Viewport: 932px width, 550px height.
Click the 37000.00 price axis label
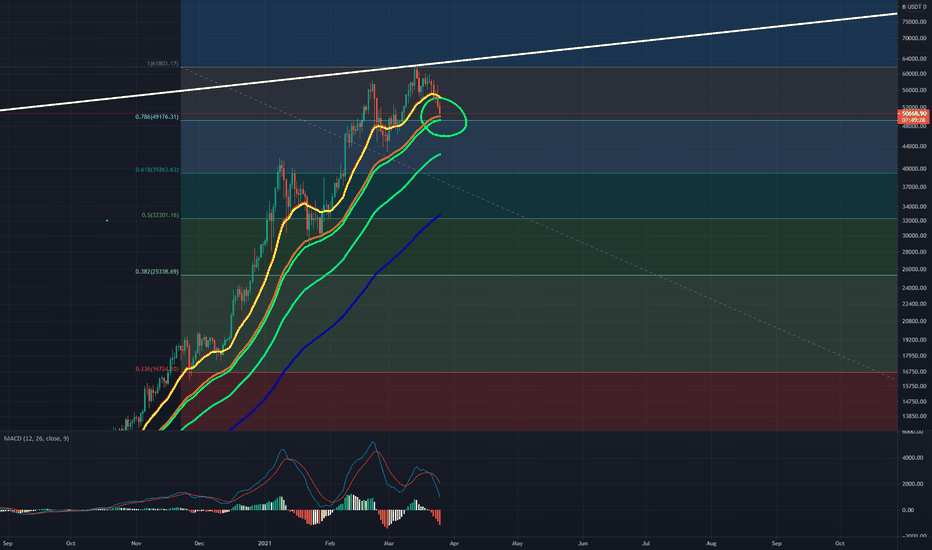coord(914,187)
